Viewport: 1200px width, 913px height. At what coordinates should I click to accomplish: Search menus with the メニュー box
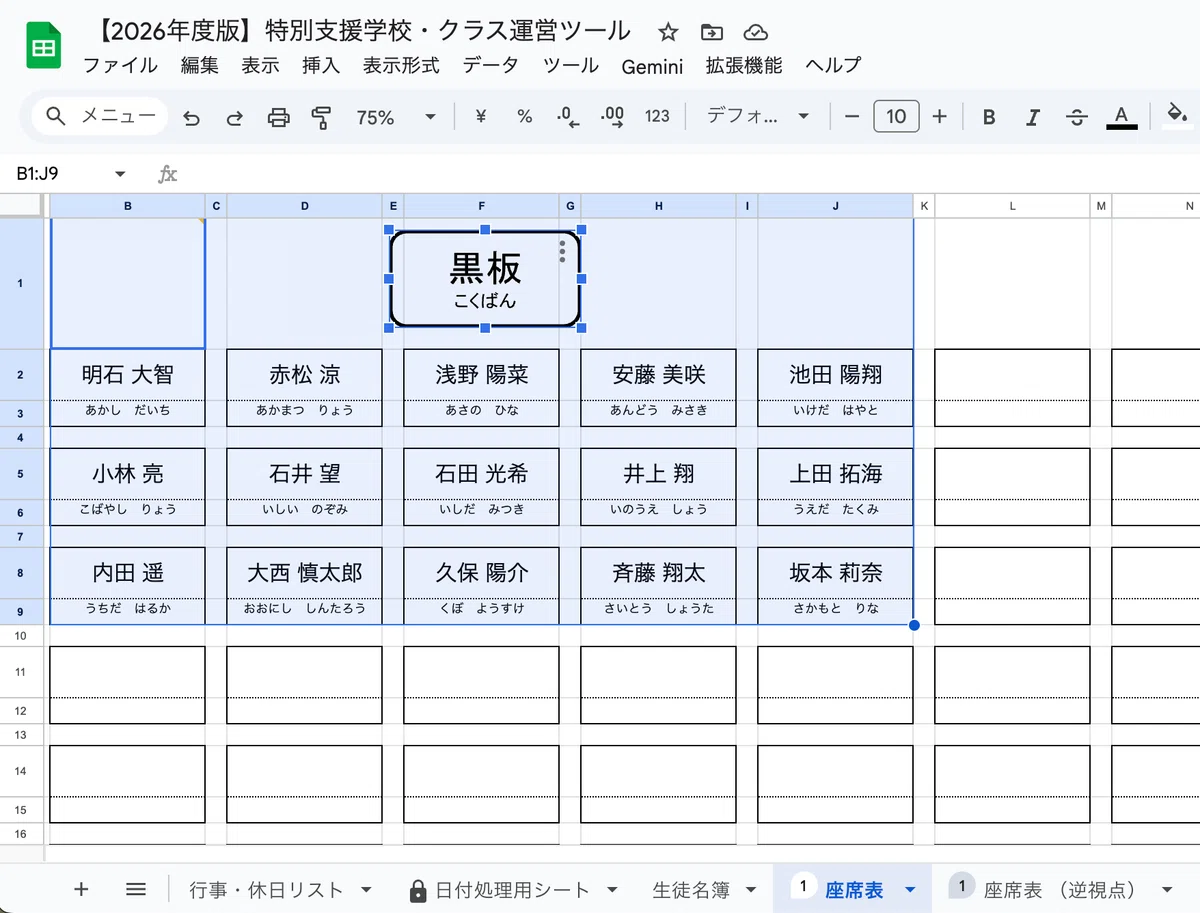click(100, 116)
